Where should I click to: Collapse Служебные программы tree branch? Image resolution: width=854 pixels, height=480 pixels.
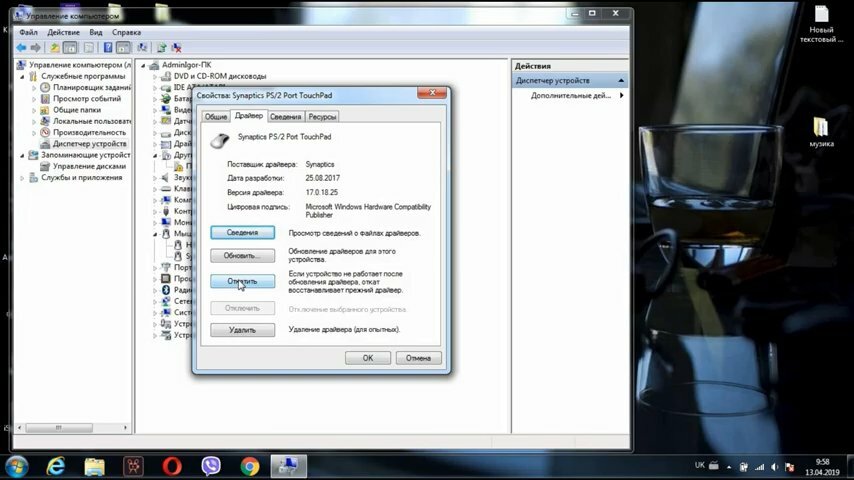coord(22,77)
